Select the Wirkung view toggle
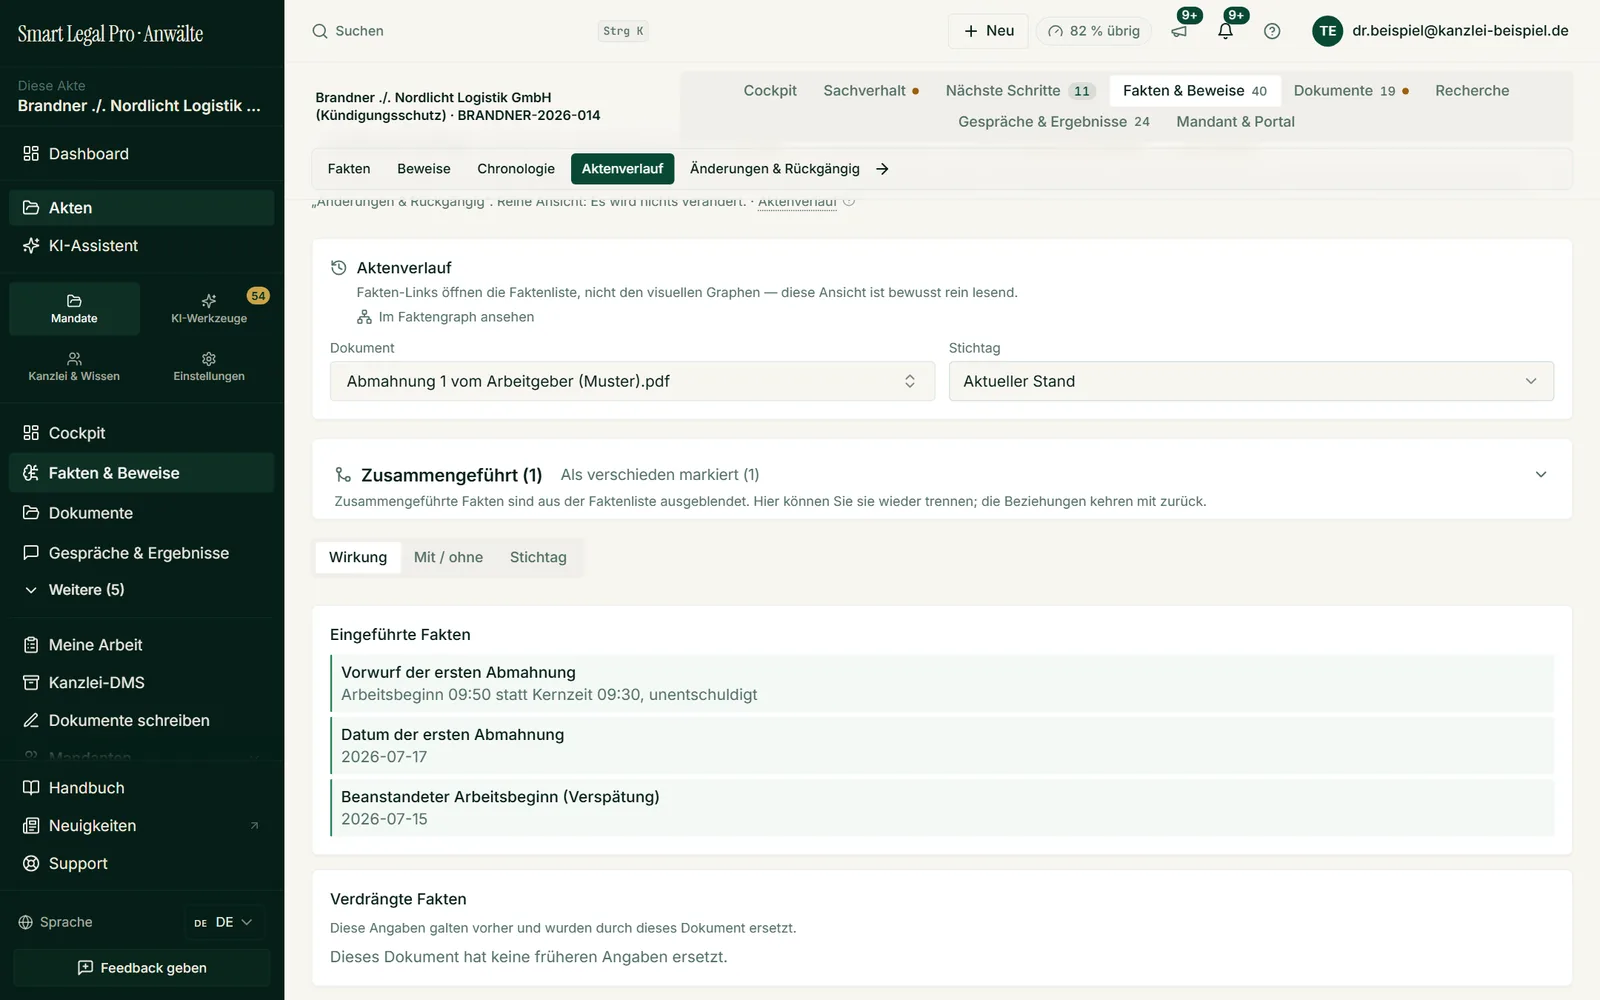 358,557
